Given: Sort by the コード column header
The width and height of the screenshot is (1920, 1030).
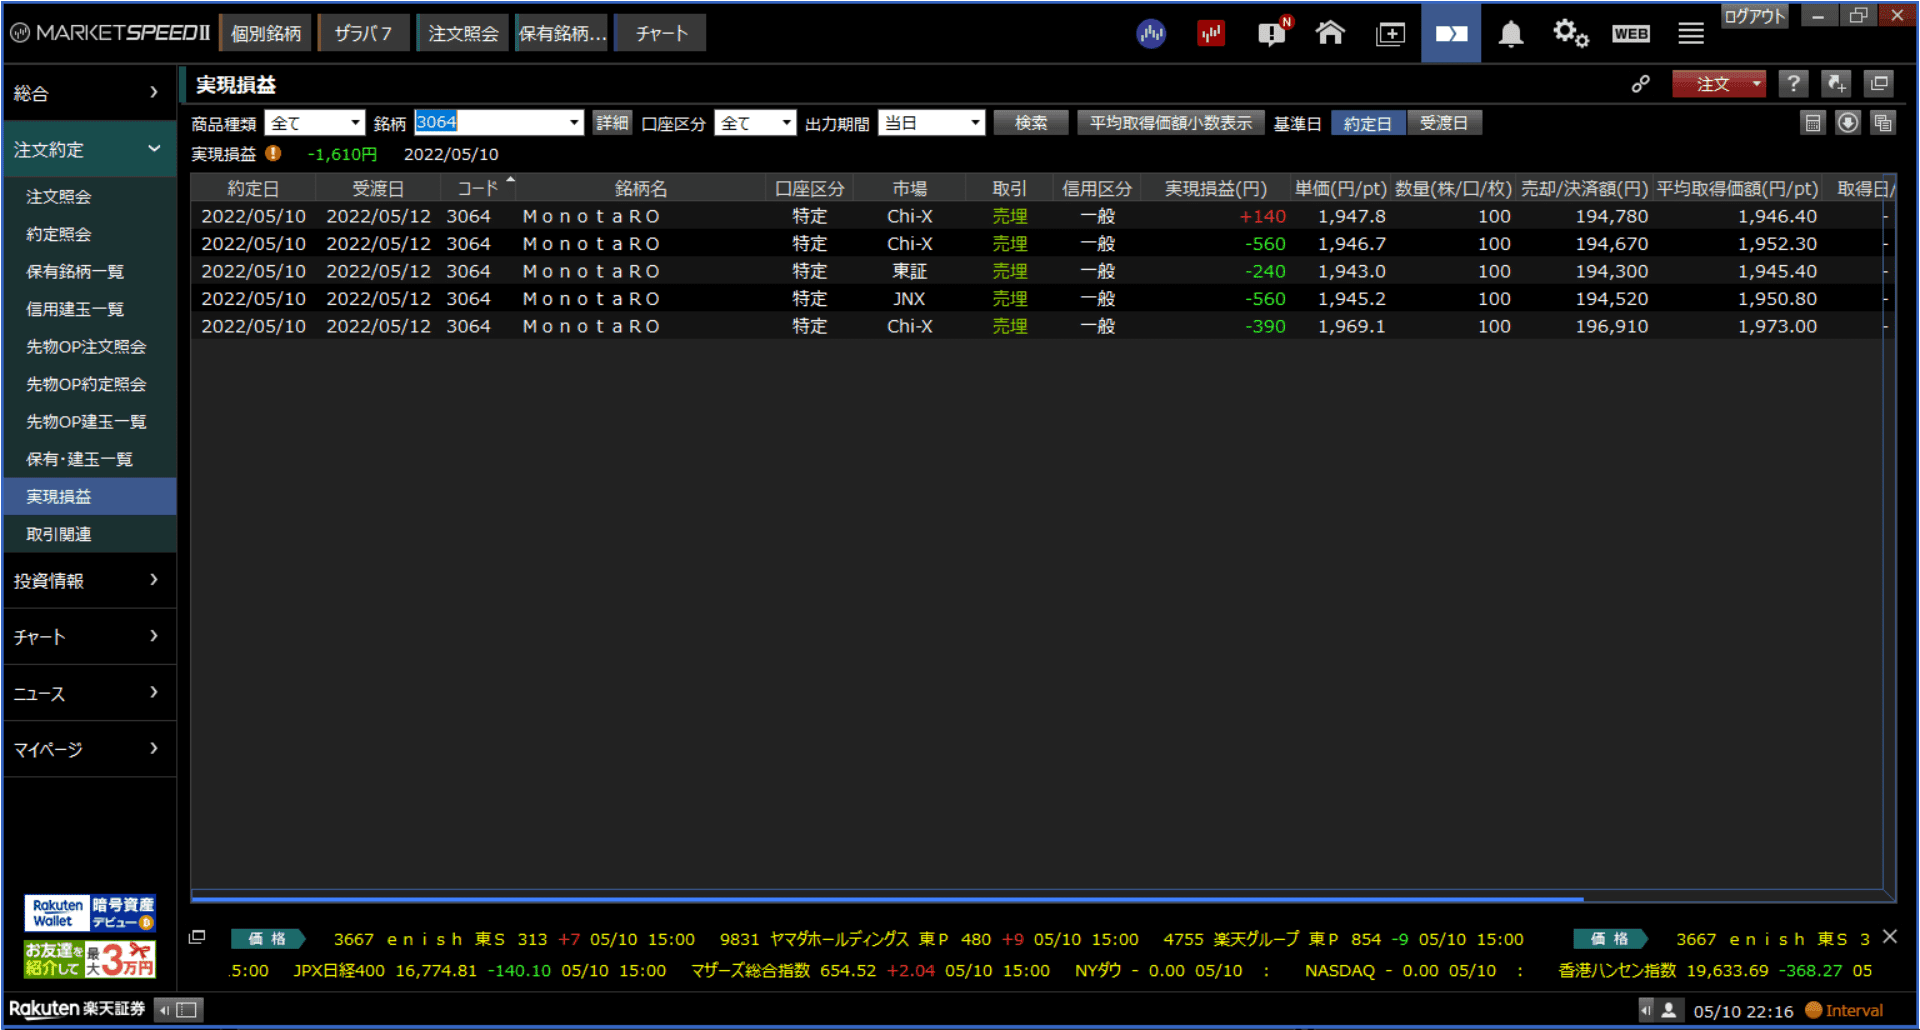Looking at the screenshot, I should pos(478,188).
